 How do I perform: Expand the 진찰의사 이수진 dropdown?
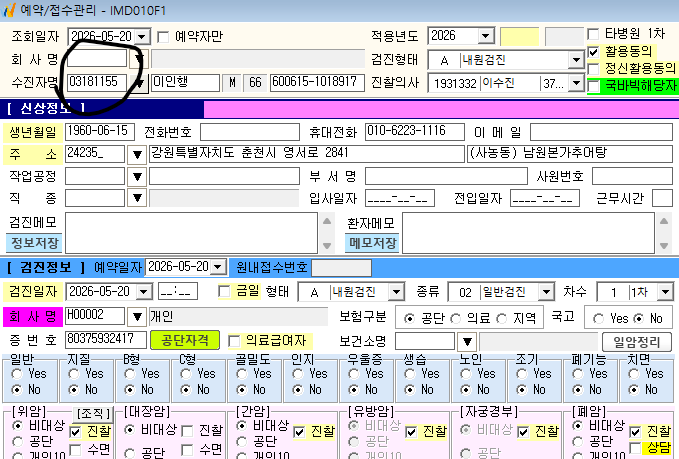pyautogui.click(x=576, y=83)
